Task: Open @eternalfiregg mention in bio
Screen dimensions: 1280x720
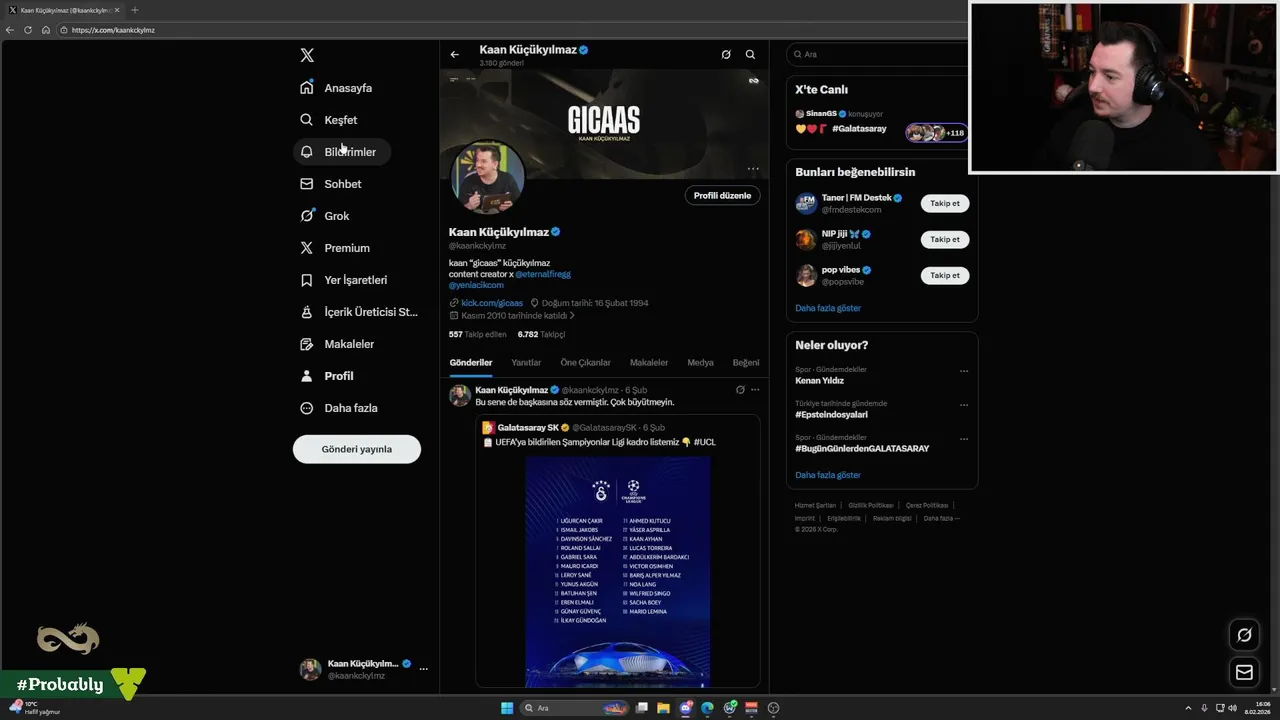Action: pyautogui.click(x=543, y=274)
